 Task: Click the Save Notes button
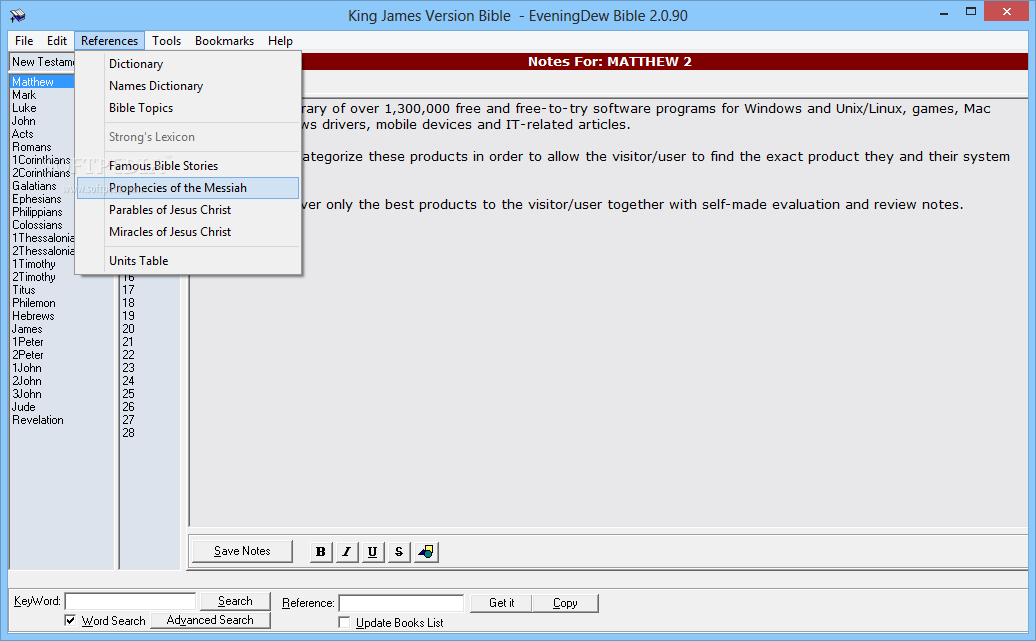coord(242,551)
